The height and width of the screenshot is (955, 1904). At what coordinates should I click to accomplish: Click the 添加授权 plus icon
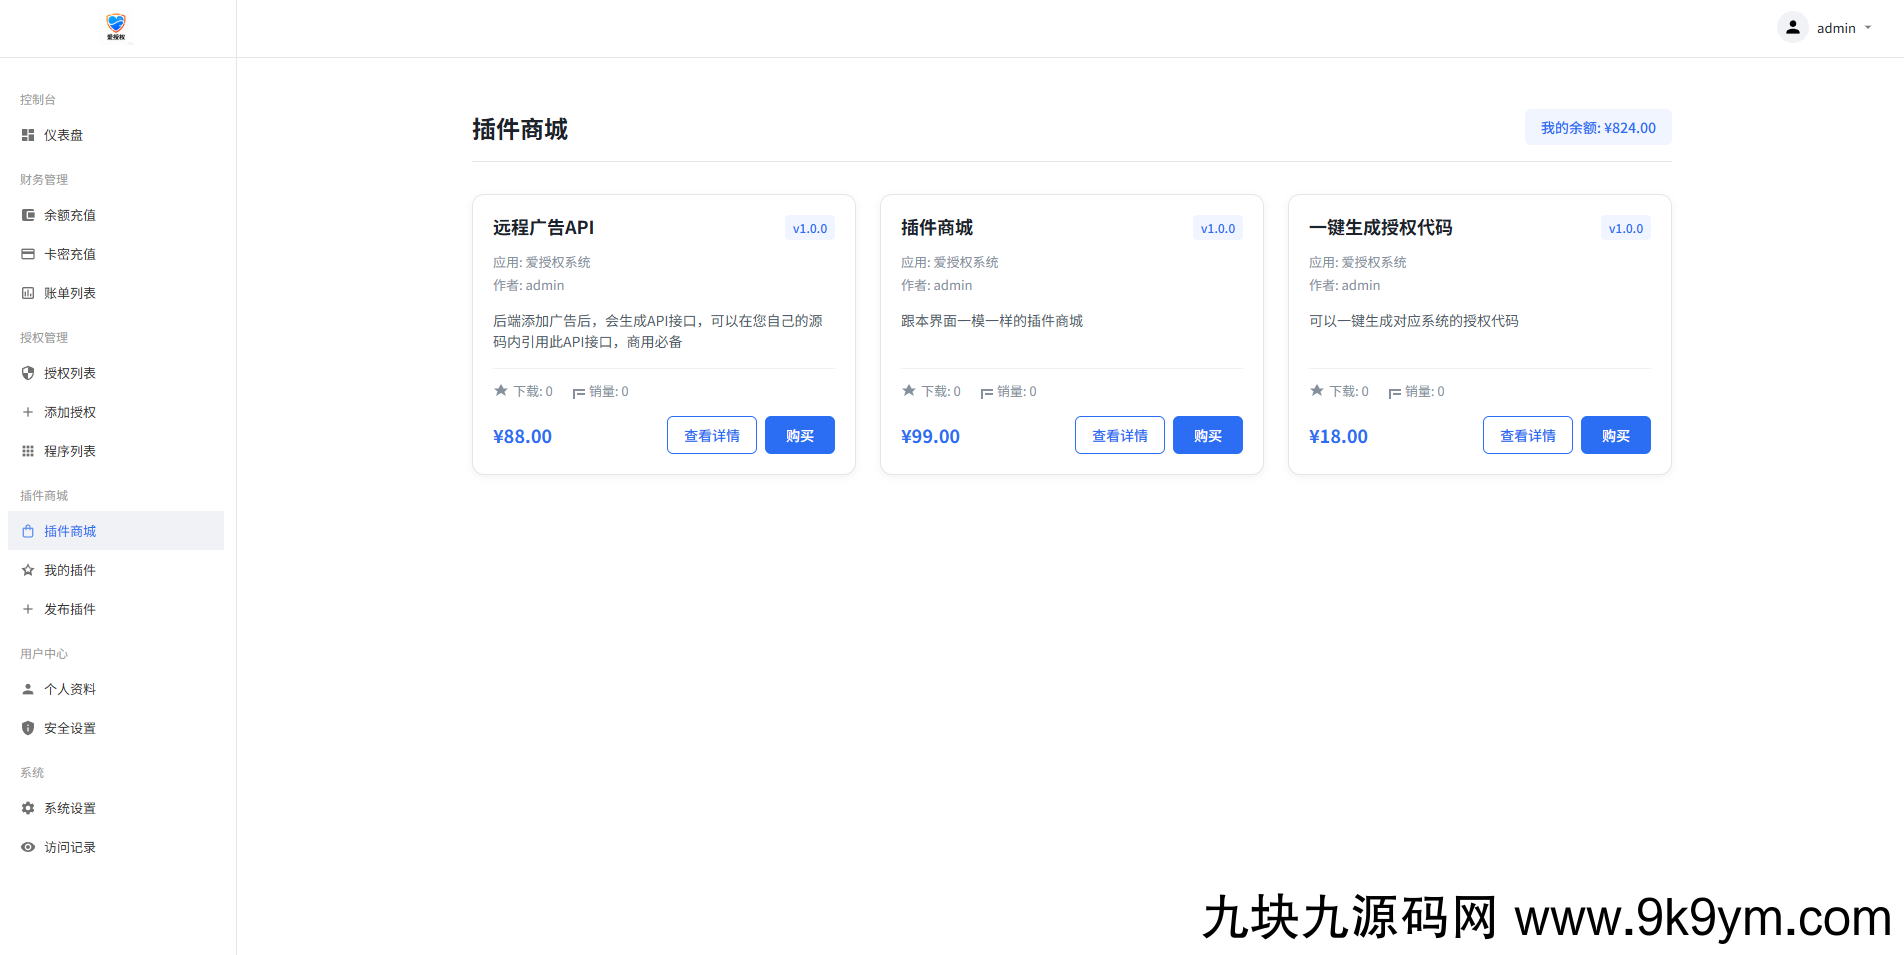[27, 411]
